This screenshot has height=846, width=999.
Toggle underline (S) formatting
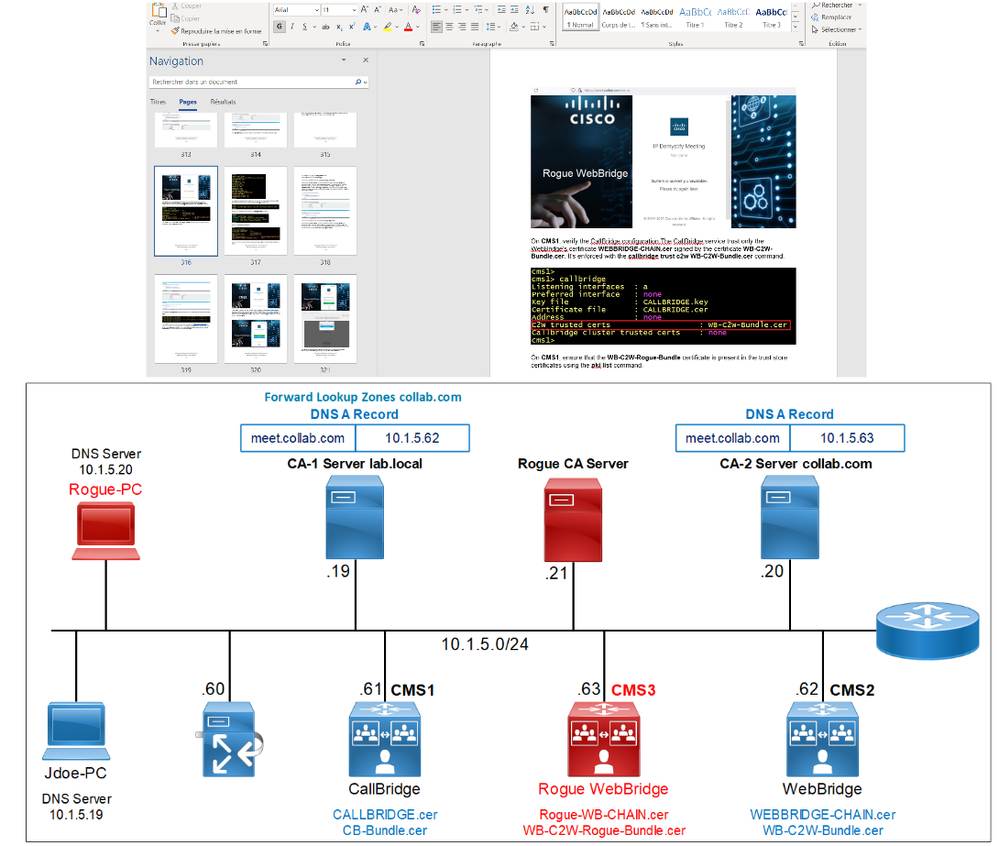(305, 27)
